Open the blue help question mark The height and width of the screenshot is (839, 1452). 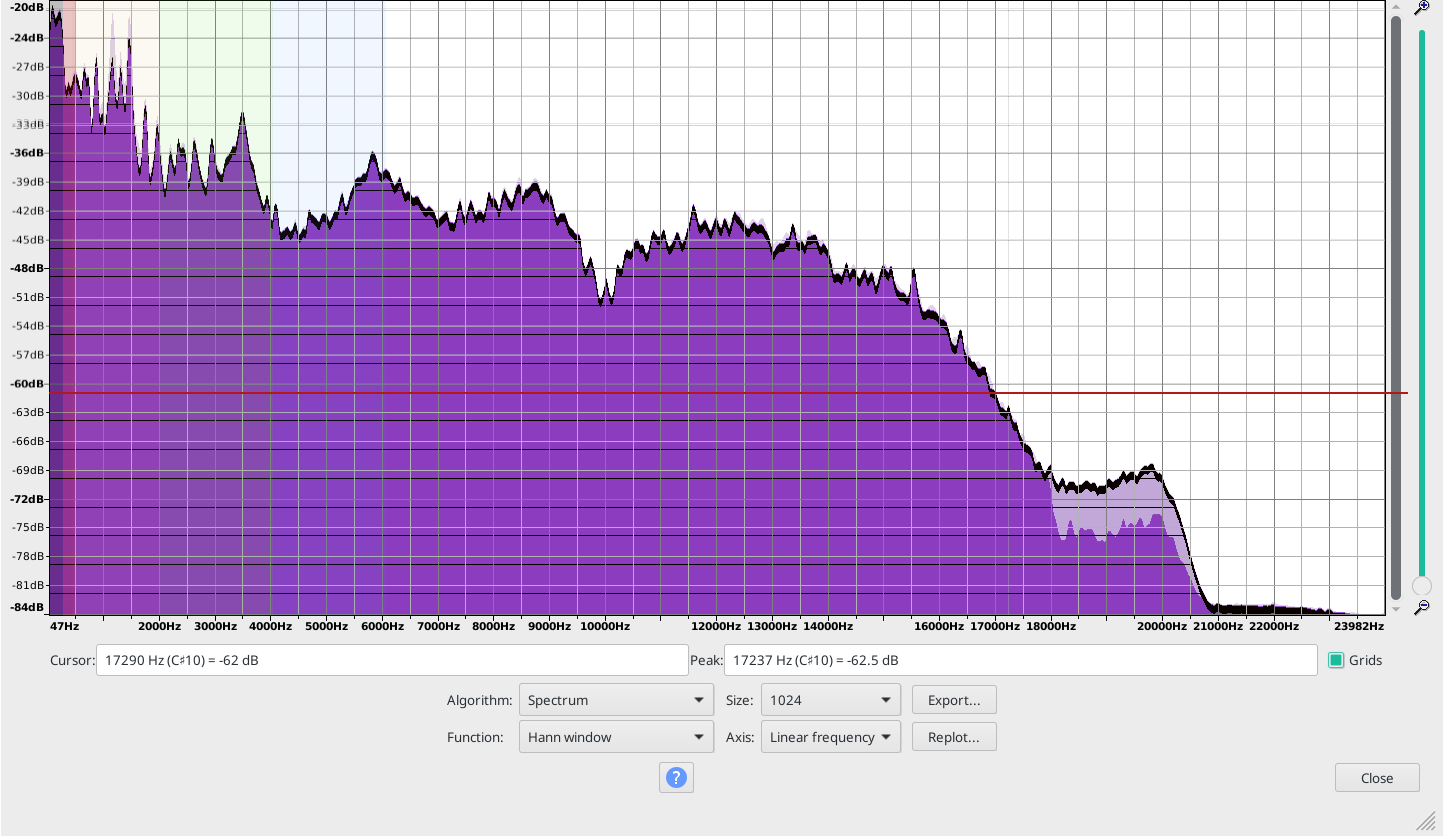pyautogui.click(x=676, y=777)
